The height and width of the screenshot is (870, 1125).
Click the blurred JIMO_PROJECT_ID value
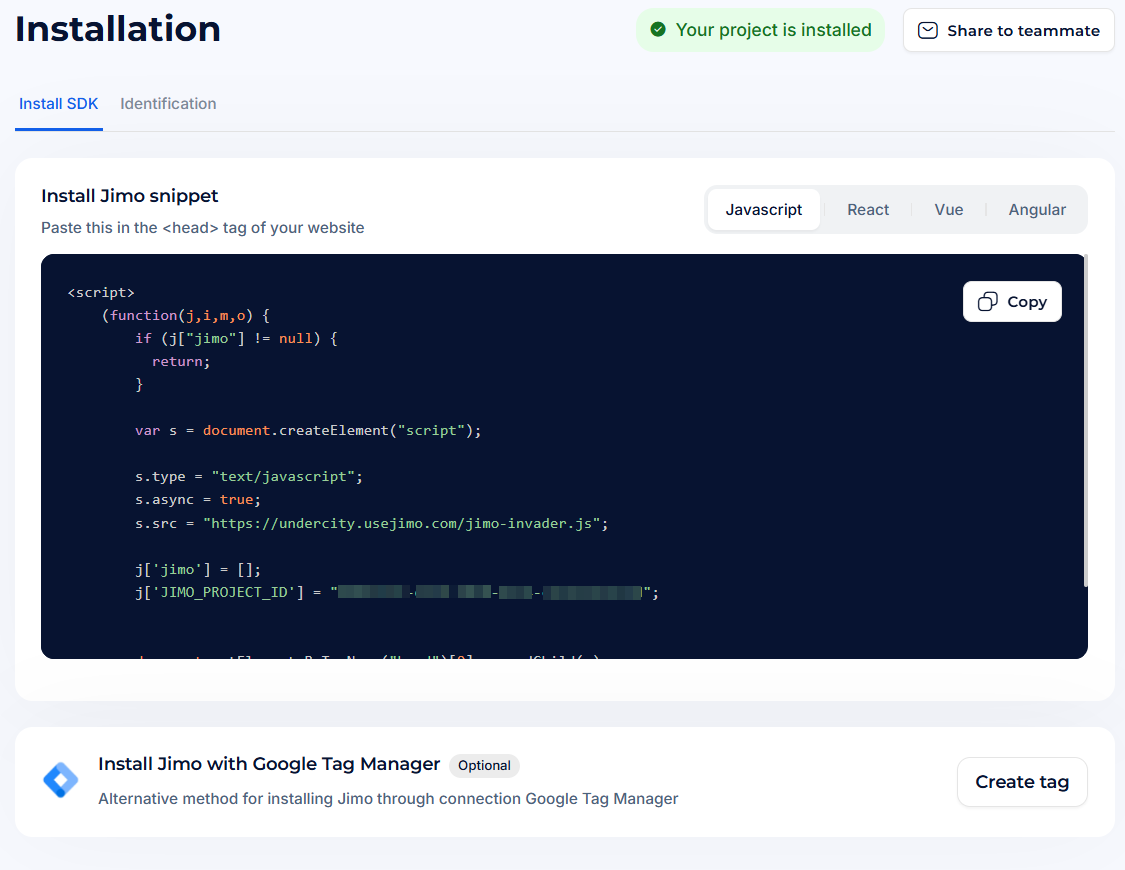click(x=490, y=592)
